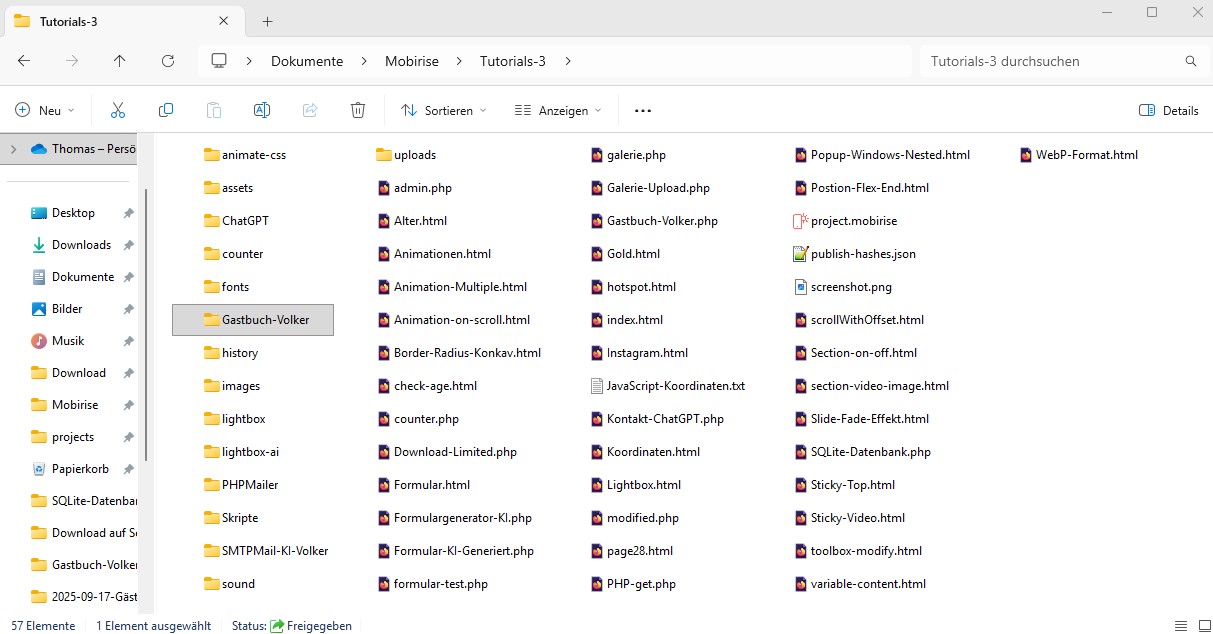The height and width of the screenshot is (634, 1213).
Task: Select the project.mobirise file
Action: click(853, 221)
